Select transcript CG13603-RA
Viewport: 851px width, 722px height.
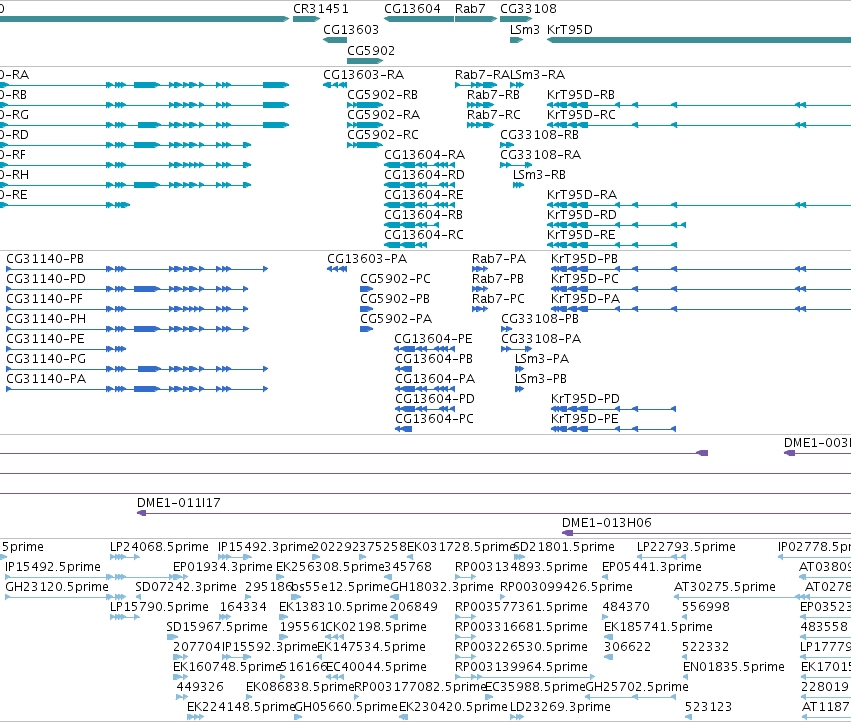point(363,75)
